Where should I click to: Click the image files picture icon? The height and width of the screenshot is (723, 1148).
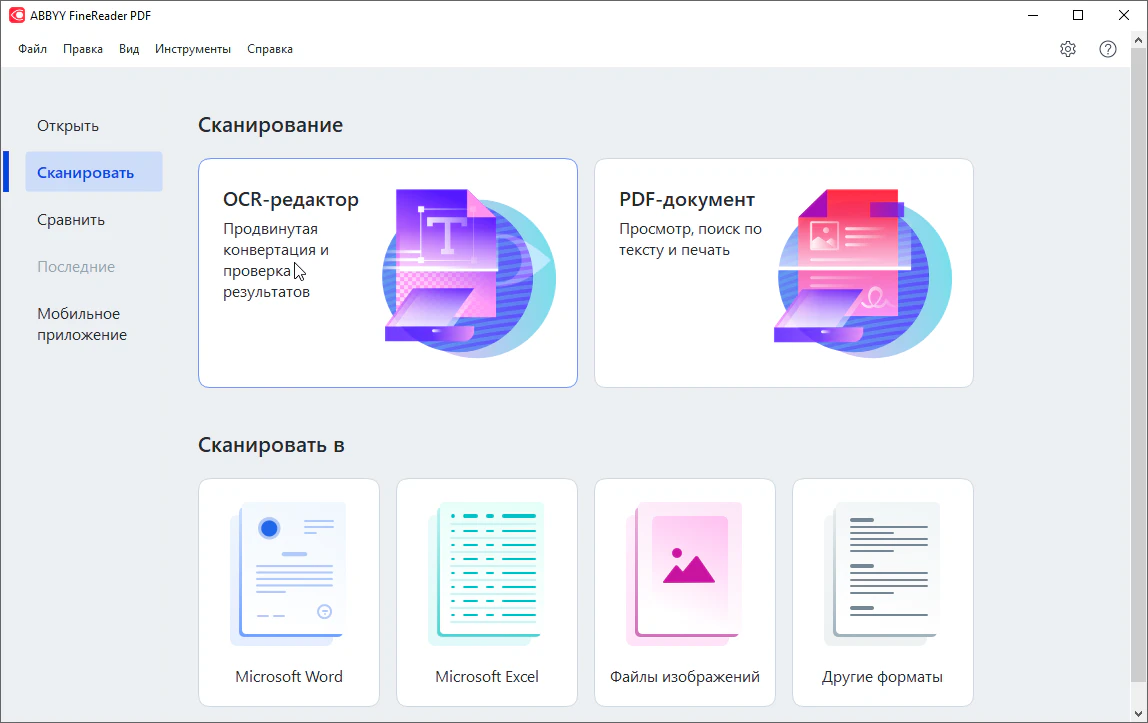pos(685,573)
